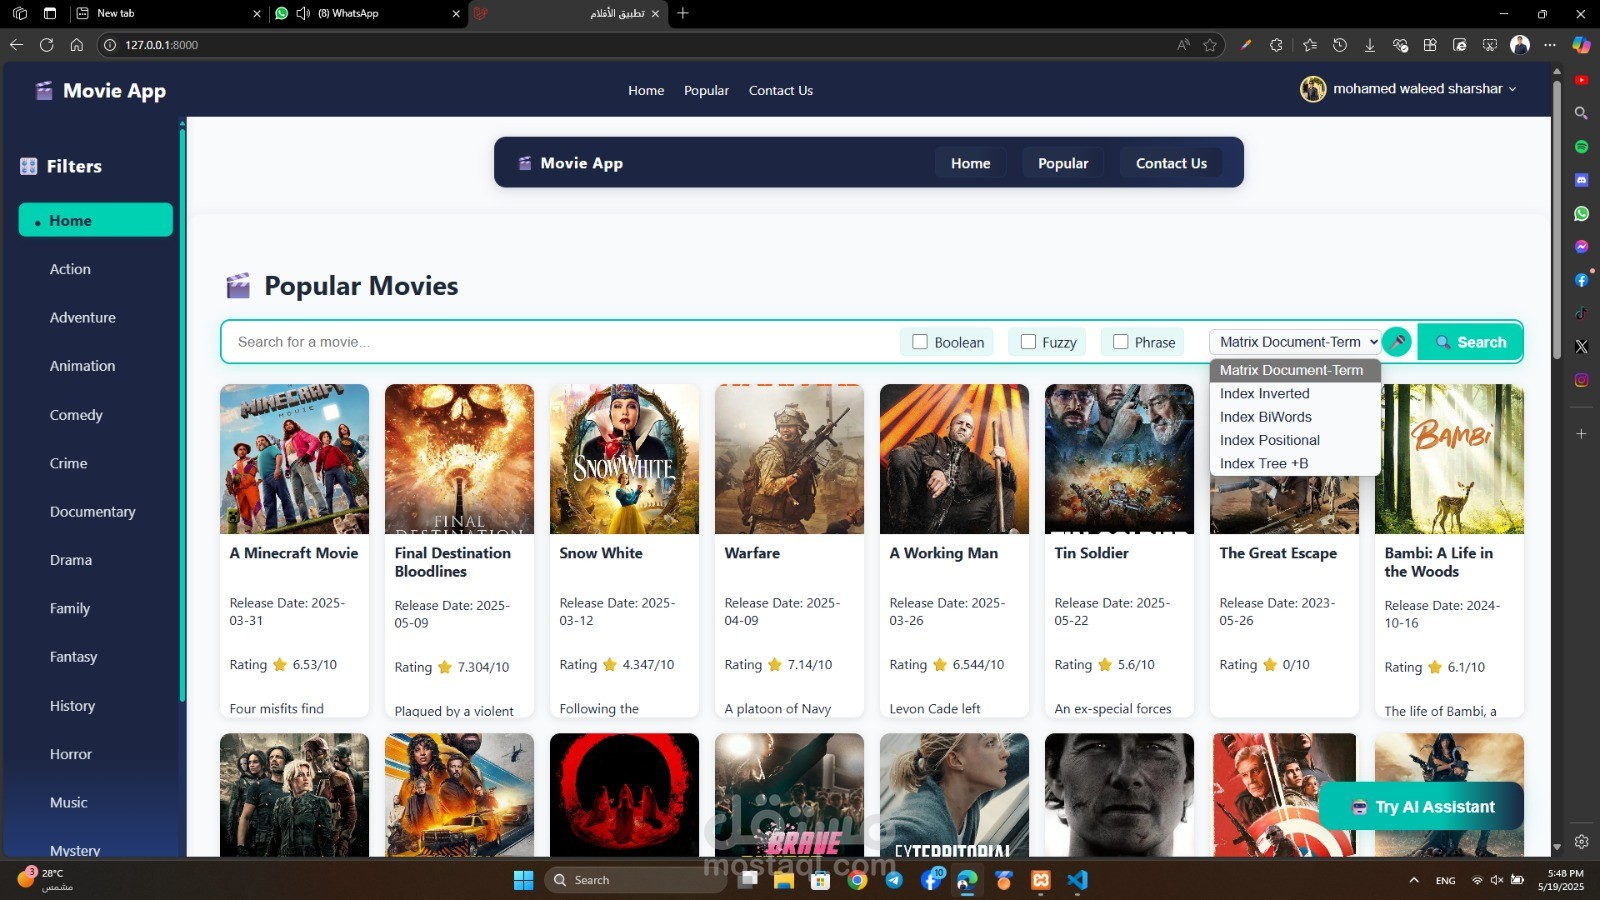Screen dimensions: 1600x900
Task: Open Visual Studio Code from taskbar
Action: pyautogui.click(x=1077, y=880)
